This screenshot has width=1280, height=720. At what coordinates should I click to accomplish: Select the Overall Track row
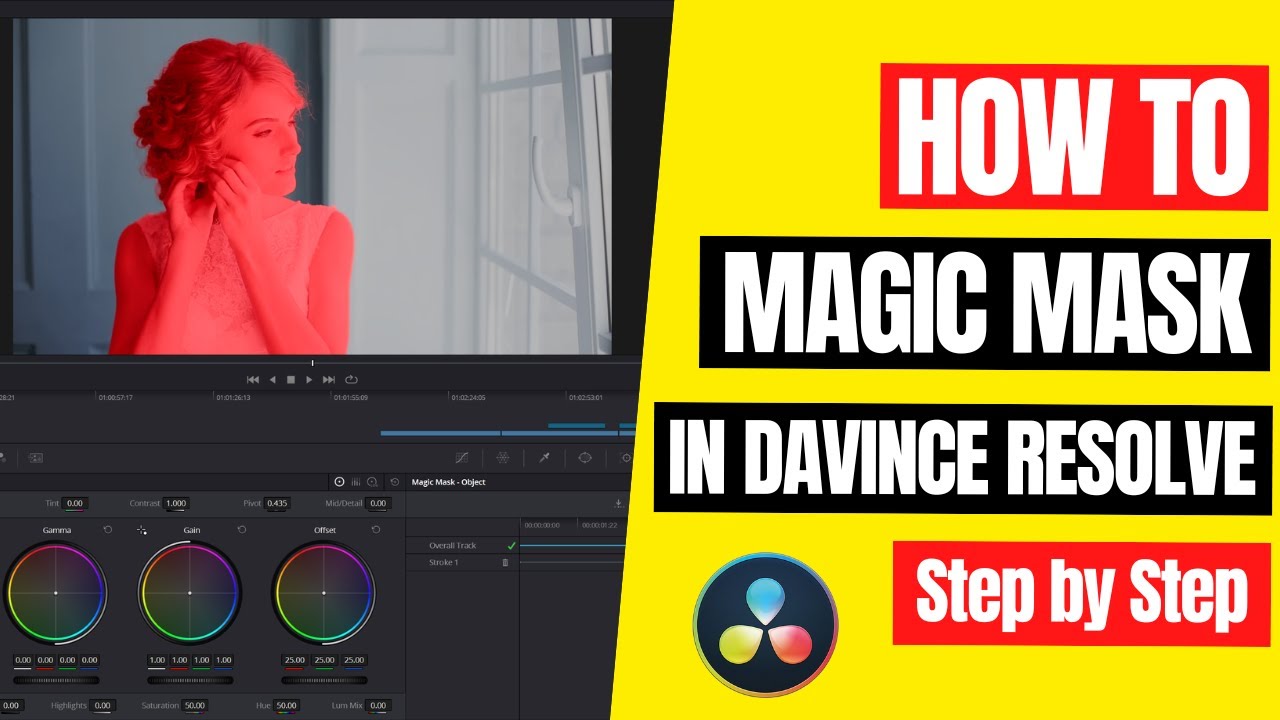tap(462, 545)
